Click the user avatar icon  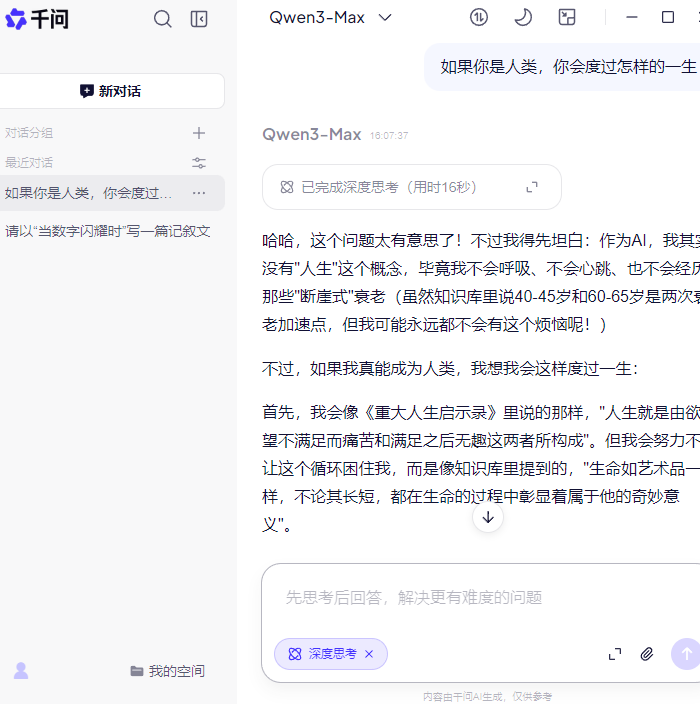(21, 671)
